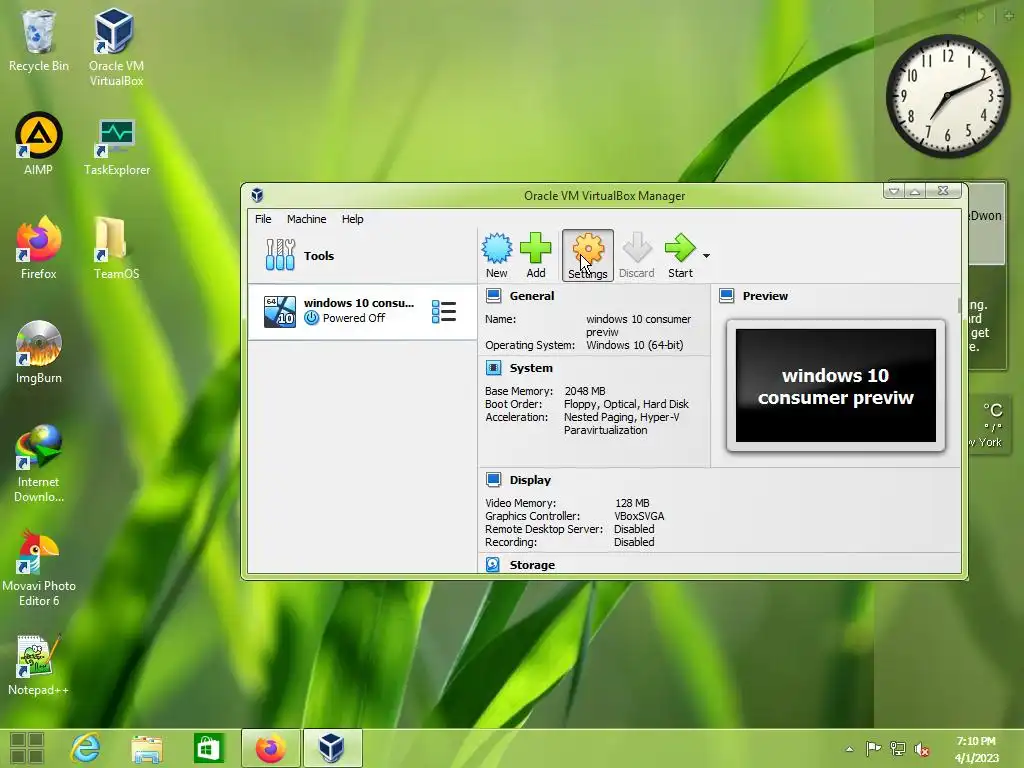Open the Machine menu
This screenshot has width=1024, height=768.
[306, 219]
